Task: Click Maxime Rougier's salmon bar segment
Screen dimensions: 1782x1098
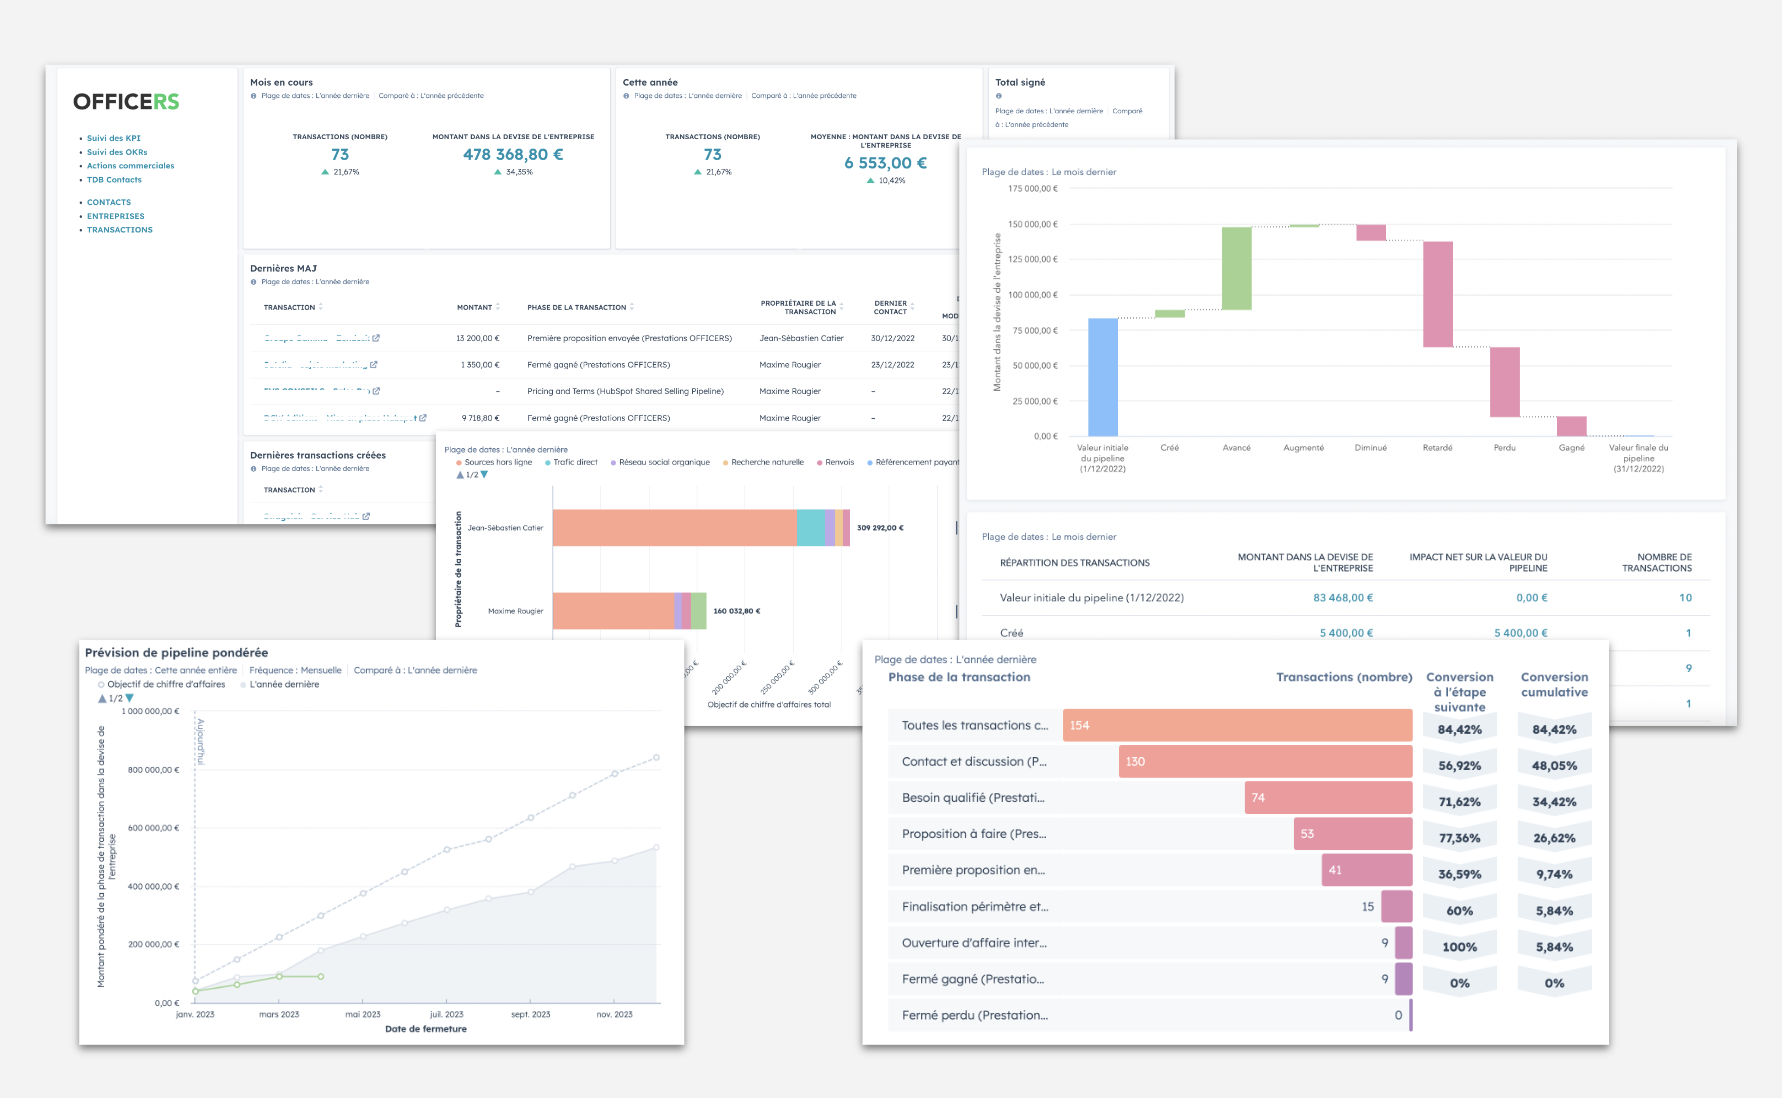Action: click(613, 611)
